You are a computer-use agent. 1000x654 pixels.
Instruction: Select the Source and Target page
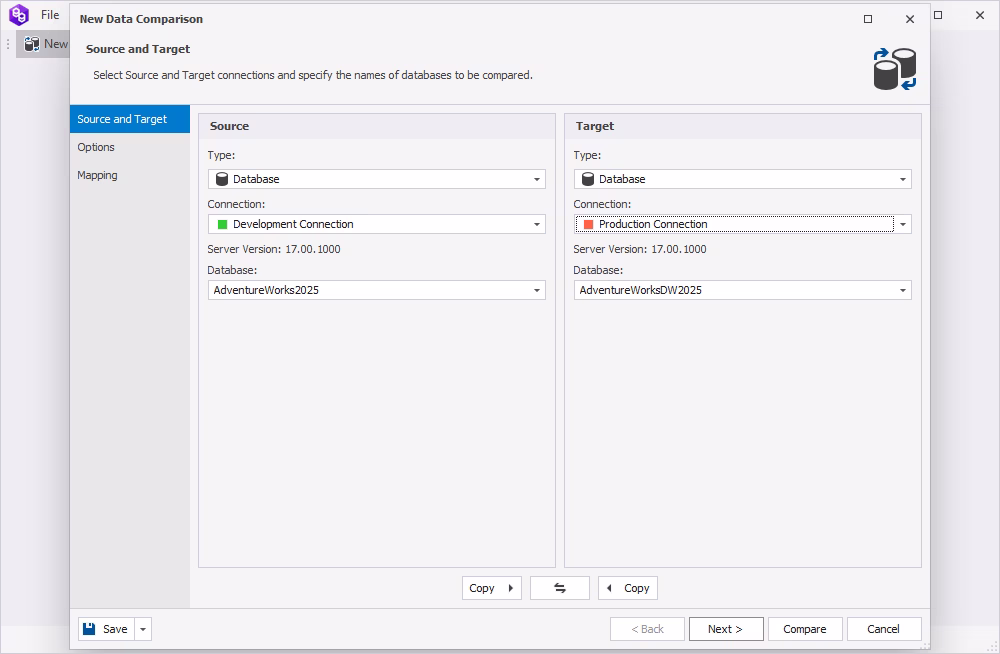point(129,119)
